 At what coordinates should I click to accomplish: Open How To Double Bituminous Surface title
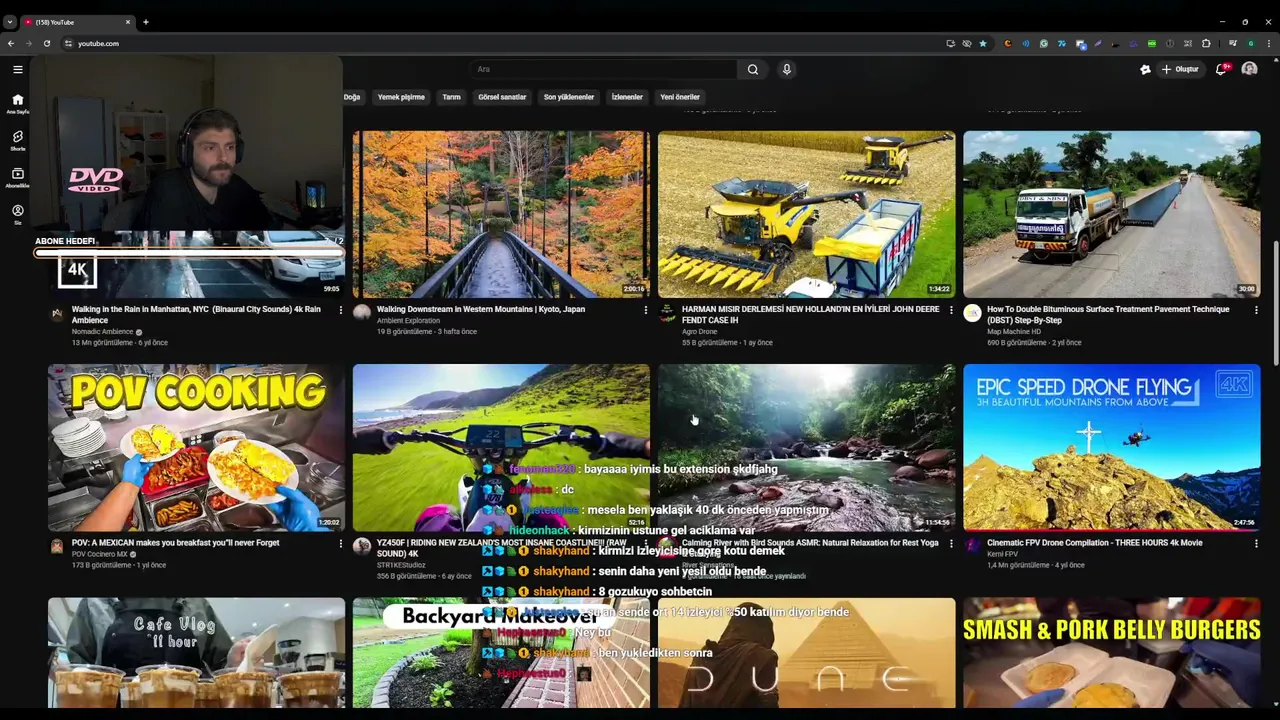point(1108,315)
